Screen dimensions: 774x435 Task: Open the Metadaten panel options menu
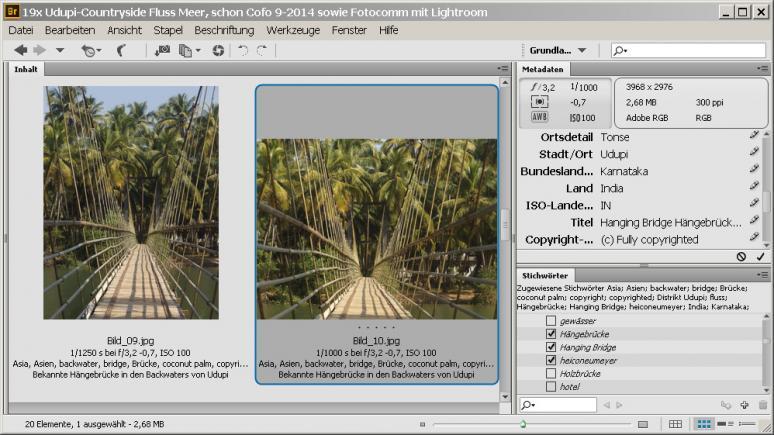[762, 69]
